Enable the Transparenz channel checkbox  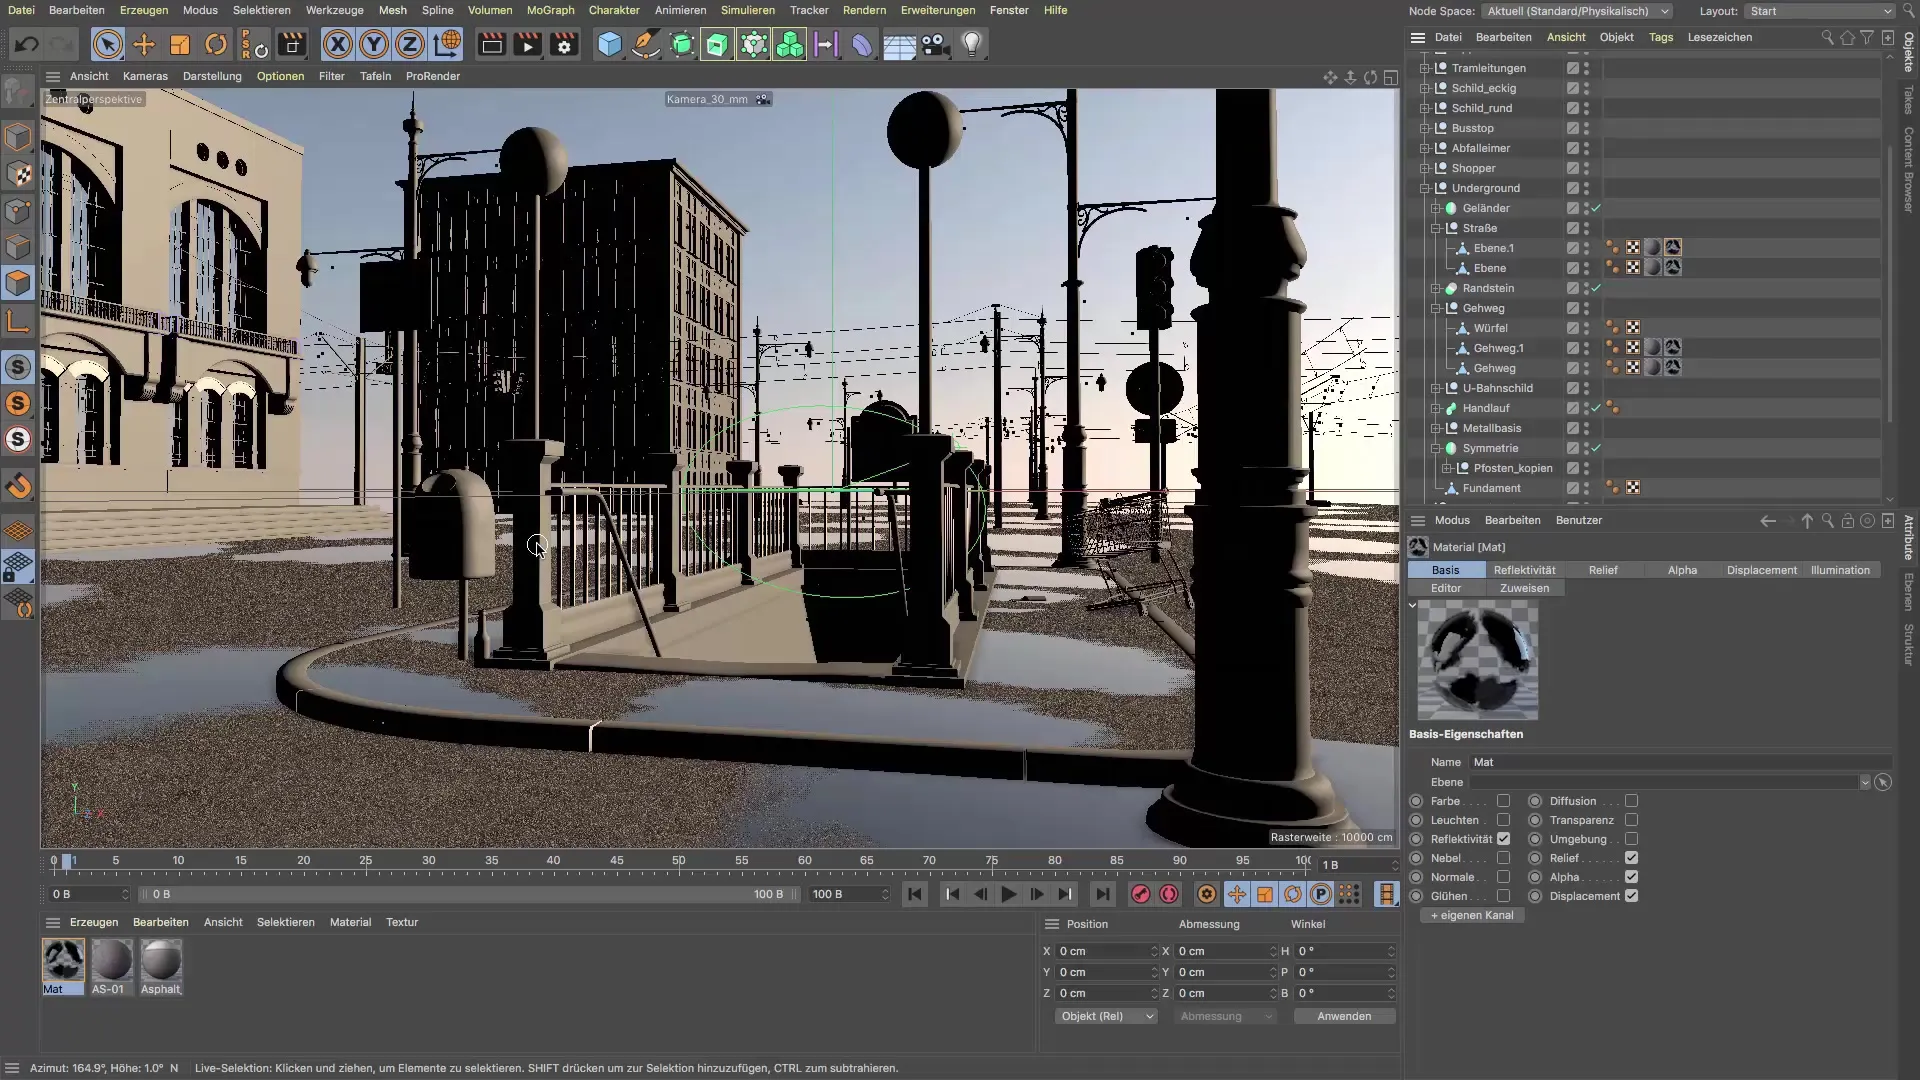pos(1631,820)
